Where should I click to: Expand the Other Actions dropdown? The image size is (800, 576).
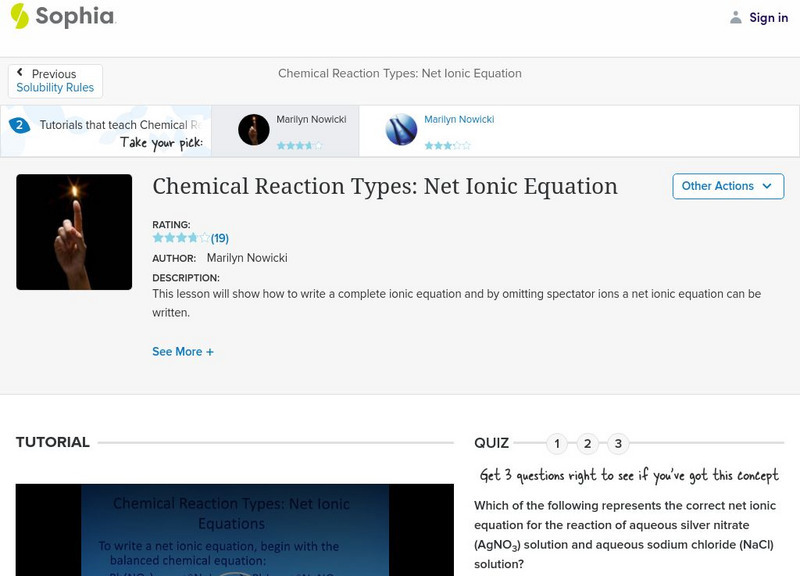tap(728, 186)
